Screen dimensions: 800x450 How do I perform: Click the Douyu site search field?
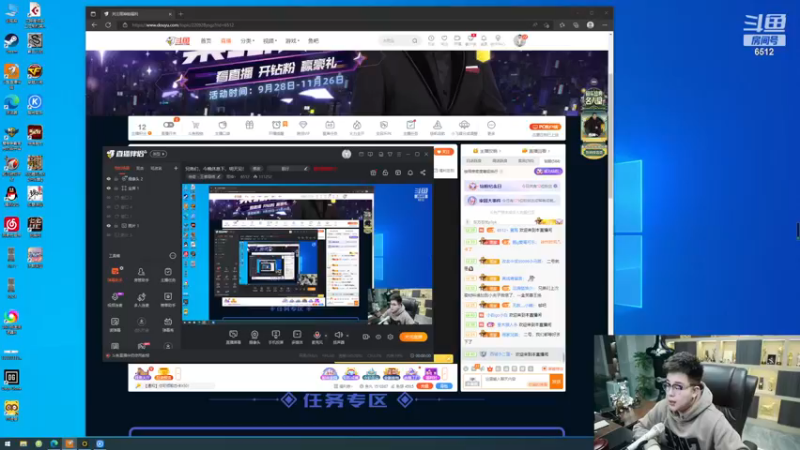click(395, 41)
